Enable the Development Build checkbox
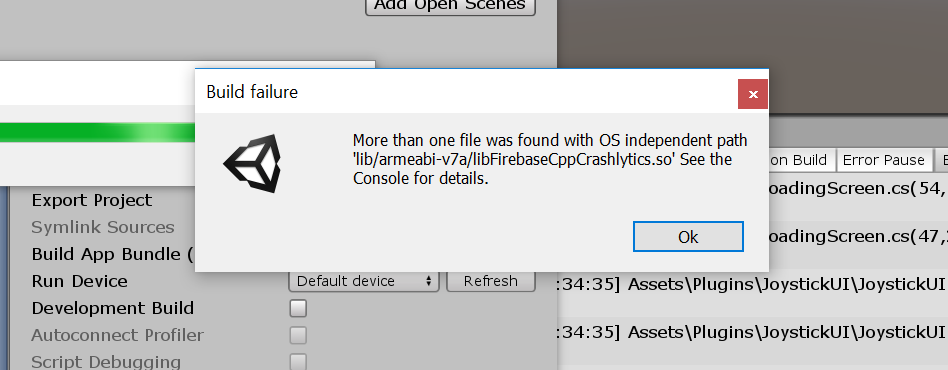This screenshot has width=948, height=370. pos(298,308)
